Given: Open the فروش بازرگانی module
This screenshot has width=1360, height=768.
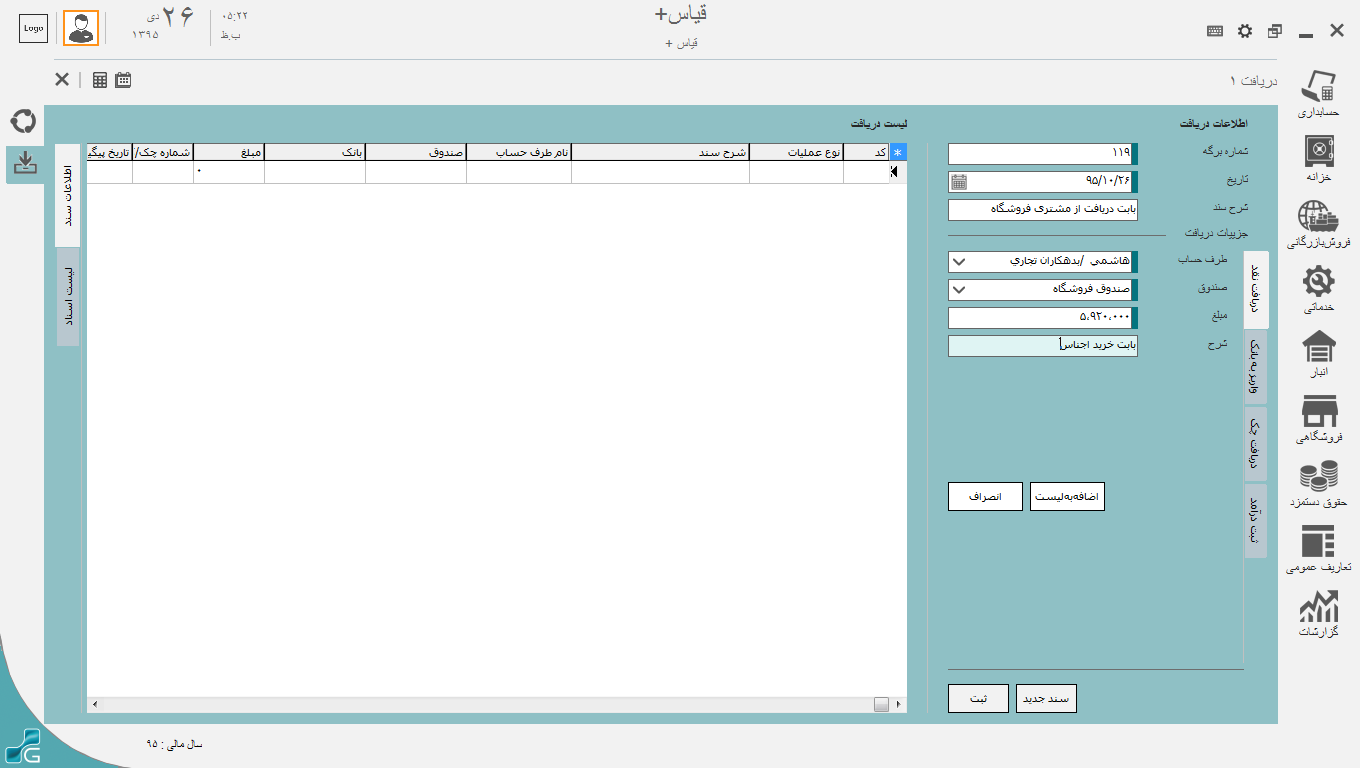Looking at the screenshot, I should (1318, 223).
